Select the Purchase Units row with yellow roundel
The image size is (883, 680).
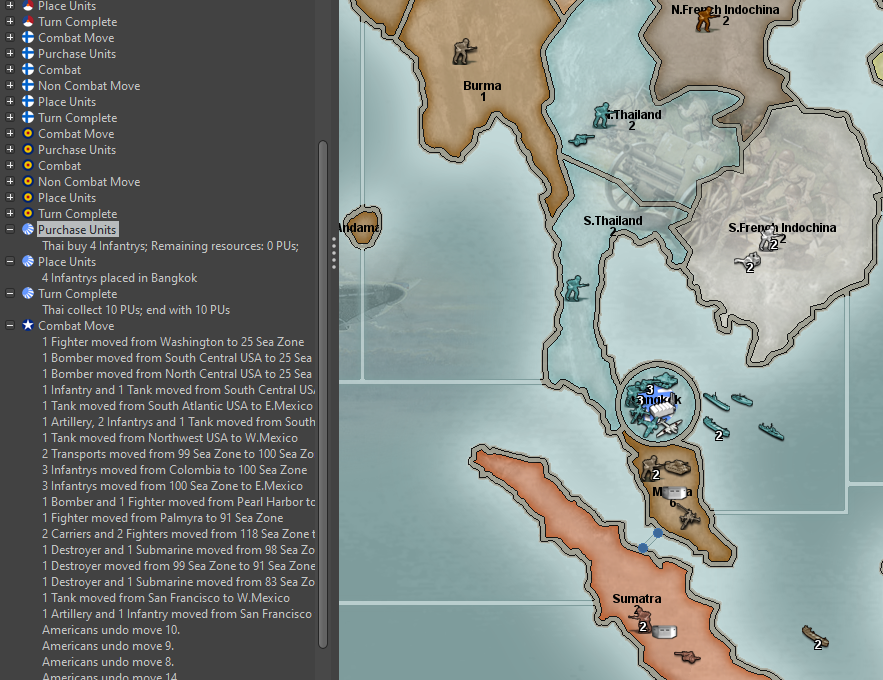pos(77,150)
